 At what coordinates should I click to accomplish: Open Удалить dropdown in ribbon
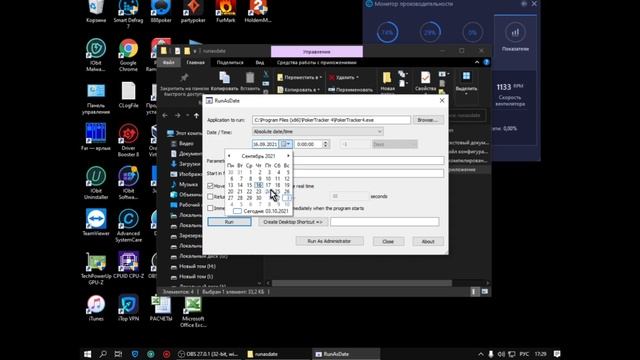[344, 77]
